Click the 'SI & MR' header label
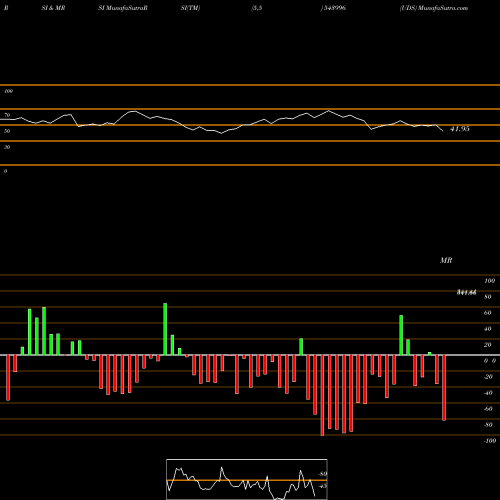Screen dimensions: 500x500 coord(53,8)
